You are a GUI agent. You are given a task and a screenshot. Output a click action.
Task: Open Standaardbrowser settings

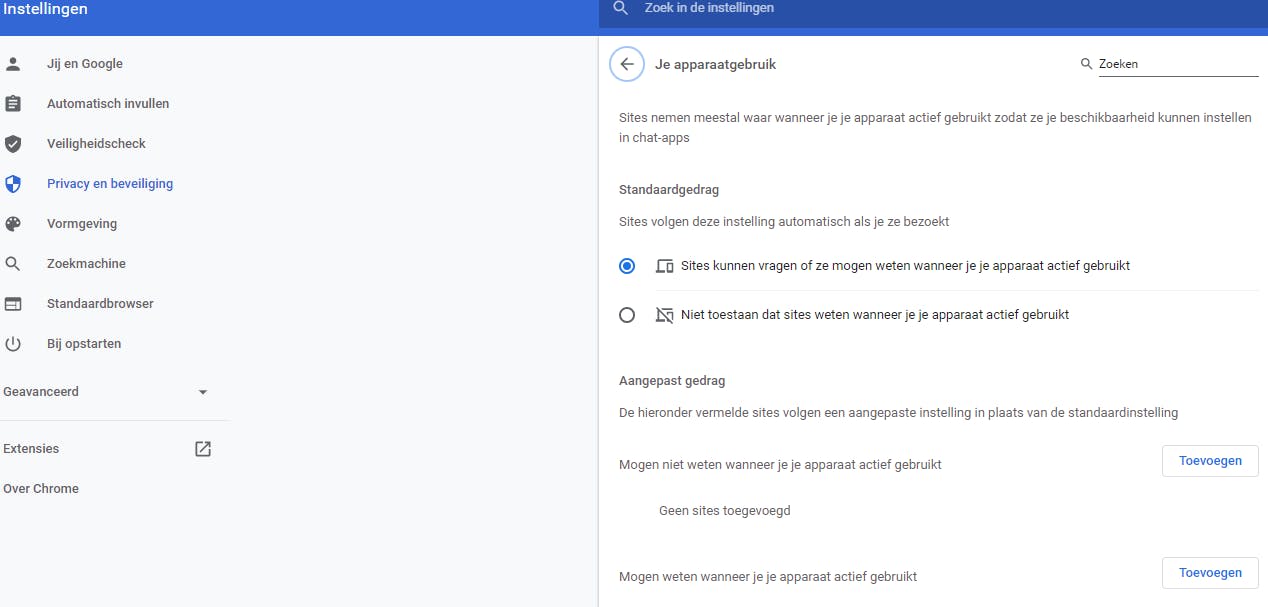(100, 304)
